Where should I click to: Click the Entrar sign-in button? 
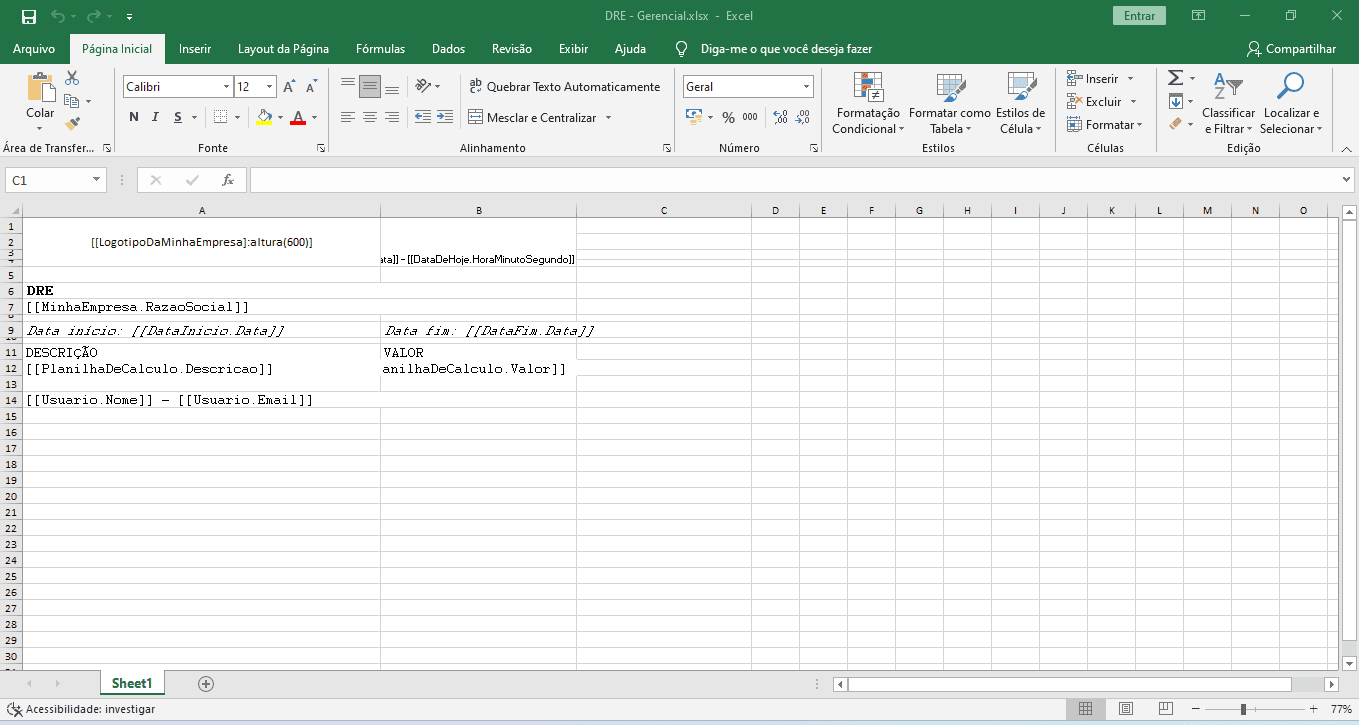coord(1139,16)
